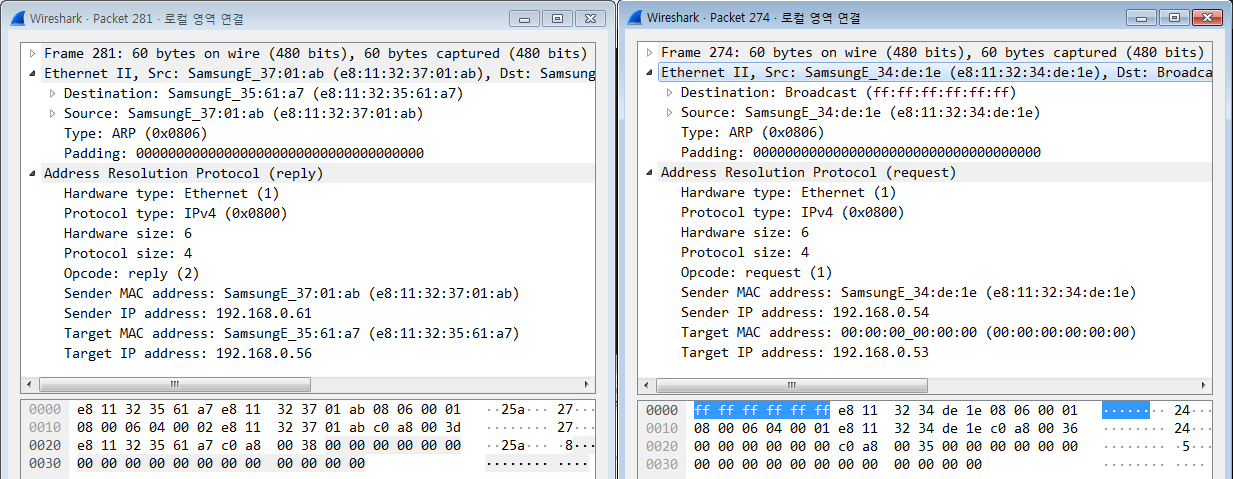Screen dimensions: 1233x479
Task: Expand Source SamsungE_37:01:ab in Packet 281
Action: 52,113
